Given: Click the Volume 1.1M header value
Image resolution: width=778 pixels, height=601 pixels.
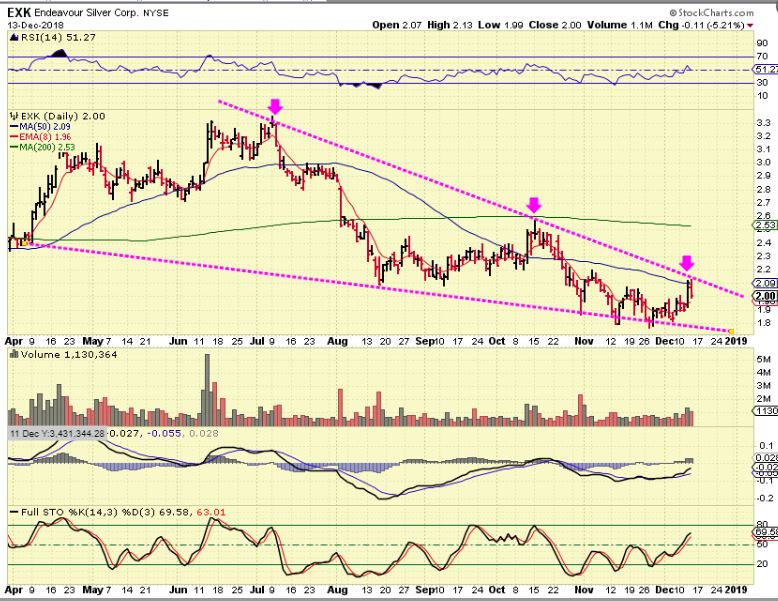Looking at the screenshot, I should pyautogui.click(x=620, y=25).
